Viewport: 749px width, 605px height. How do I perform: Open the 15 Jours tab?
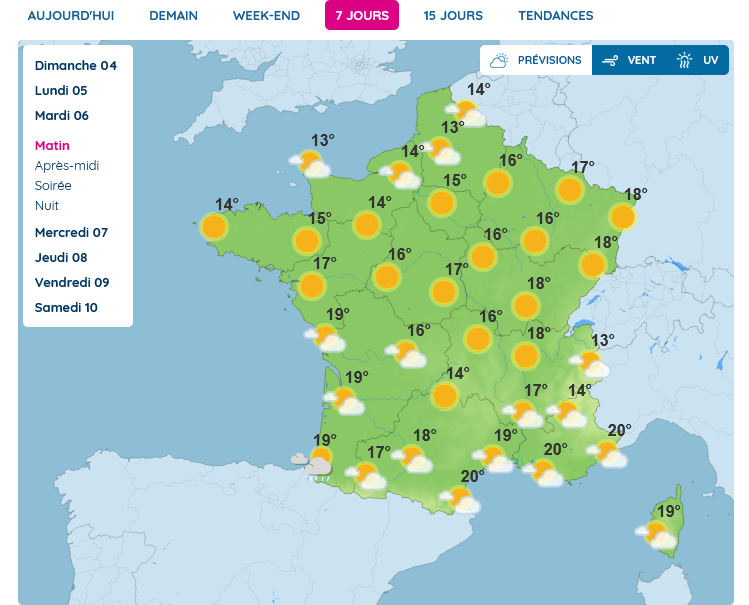(452, 16)
